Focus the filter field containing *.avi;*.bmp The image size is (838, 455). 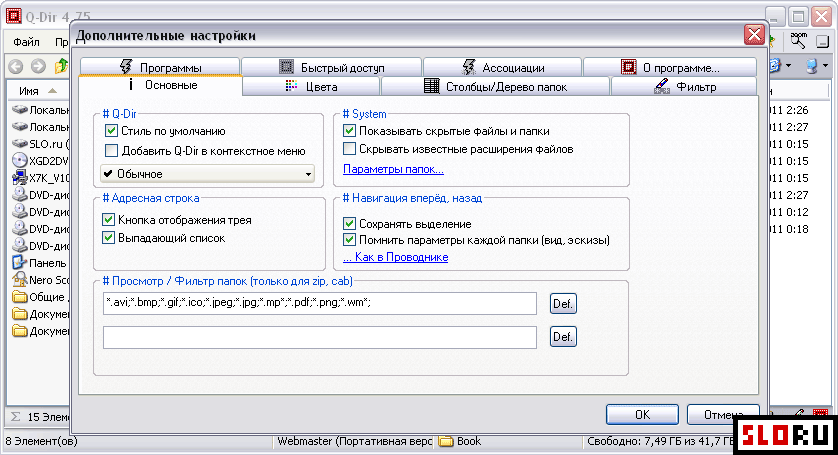(x=320, y=303)
